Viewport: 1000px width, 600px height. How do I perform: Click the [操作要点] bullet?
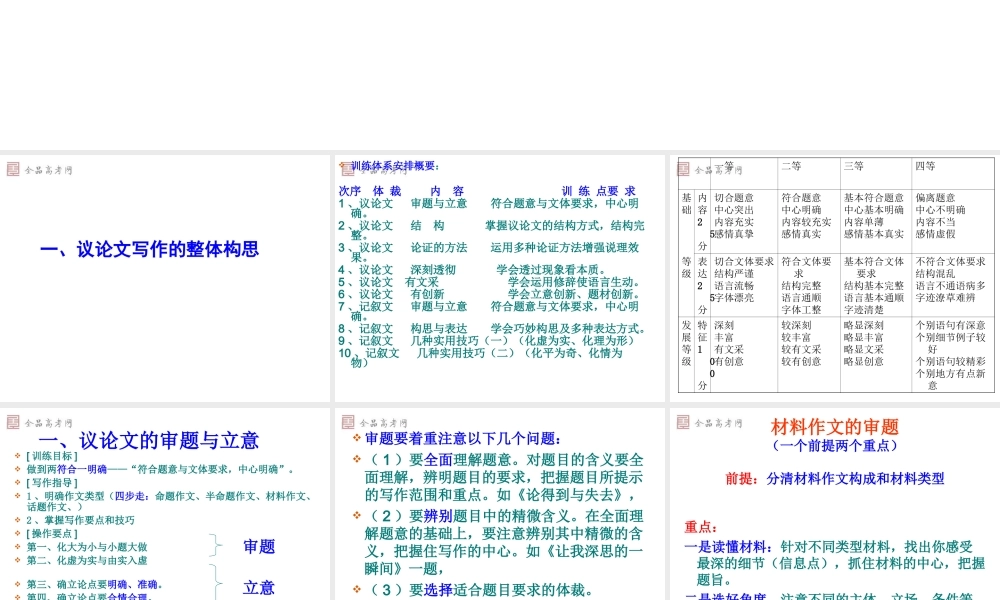pyautogui.click(x=52, y=533)
